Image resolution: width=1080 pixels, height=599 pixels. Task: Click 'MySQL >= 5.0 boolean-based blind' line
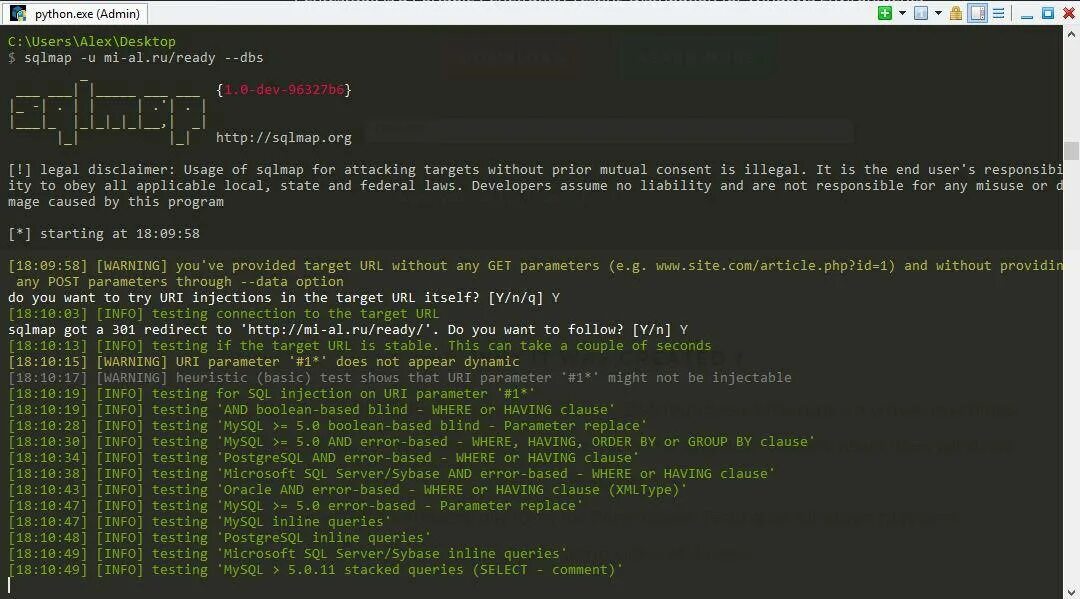click(x=328, y=425)
